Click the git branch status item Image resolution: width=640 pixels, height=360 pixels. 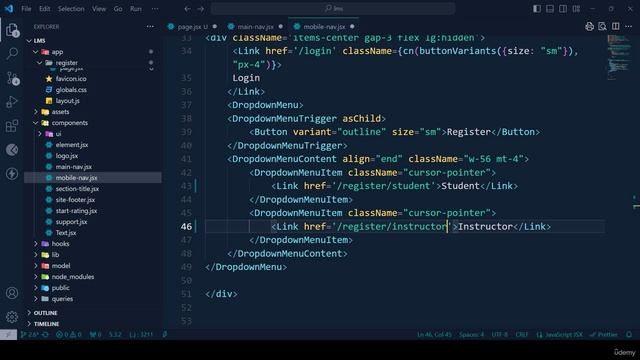29,335
